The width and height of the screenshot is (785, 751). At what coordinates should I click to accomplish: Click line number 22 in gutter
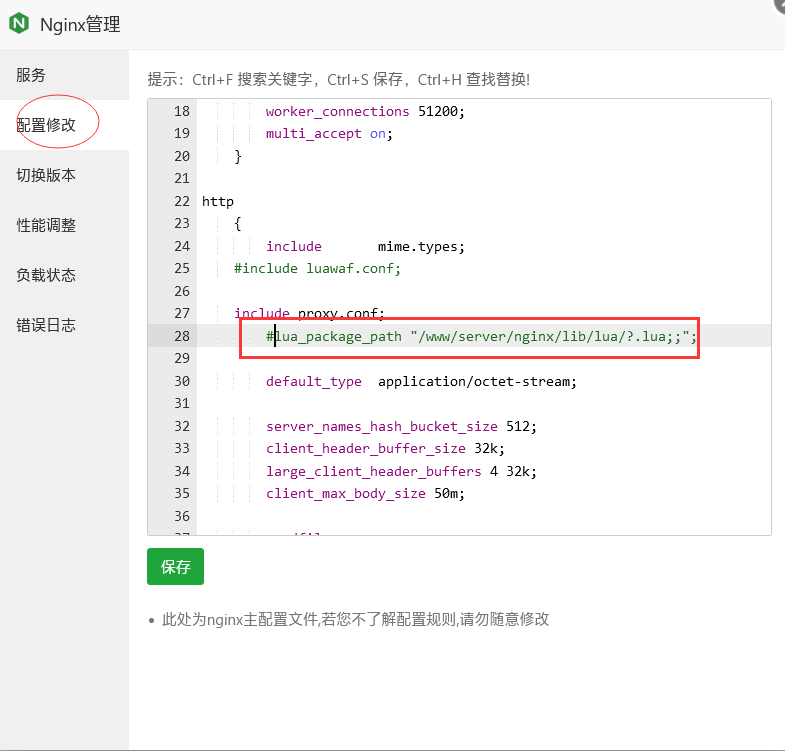(x=182, y=201)
